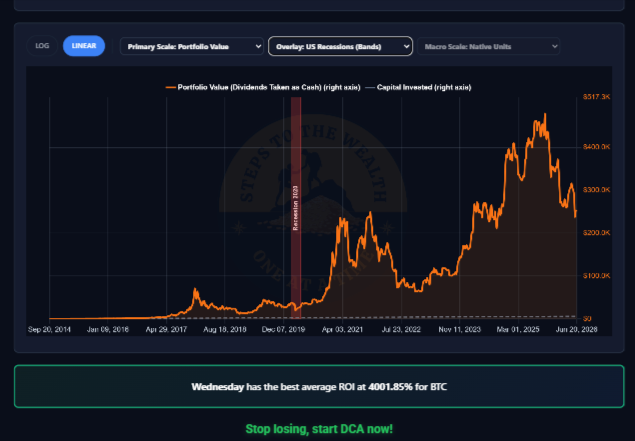Click the Apr 03, 2021 date label

[x=342, y=330]
